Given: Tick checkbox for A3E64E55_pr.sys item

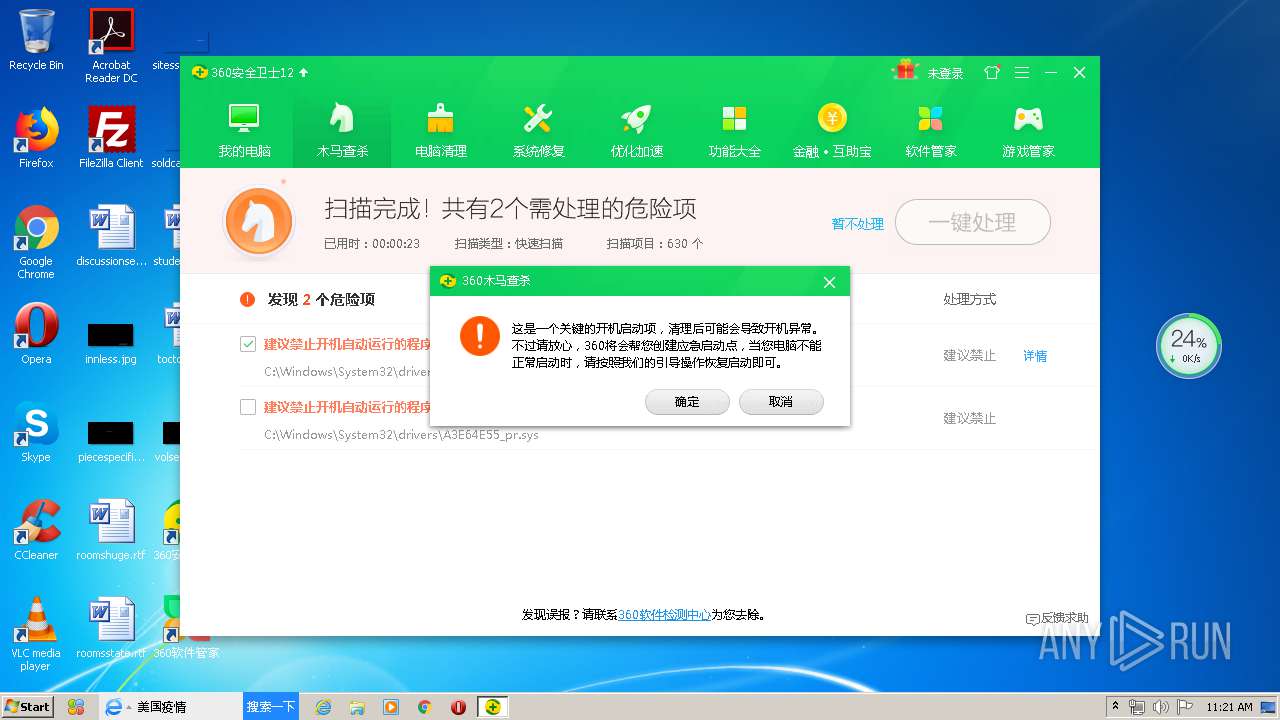Looking at the screenshot, I should tap(248, 407).
